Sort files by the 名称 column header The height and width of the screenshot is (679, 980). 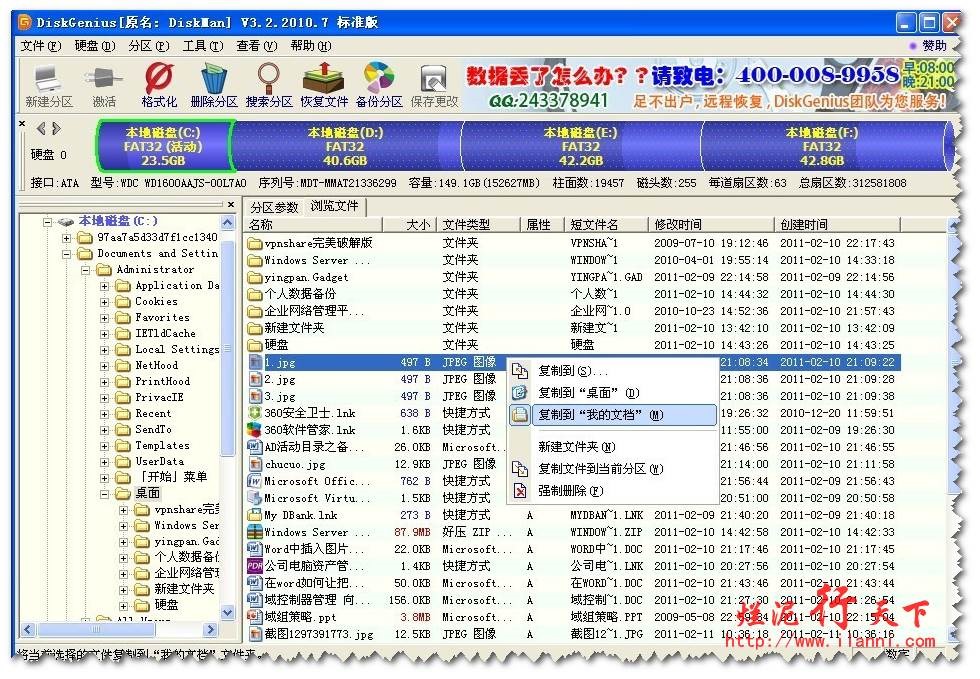coord(314,224)
